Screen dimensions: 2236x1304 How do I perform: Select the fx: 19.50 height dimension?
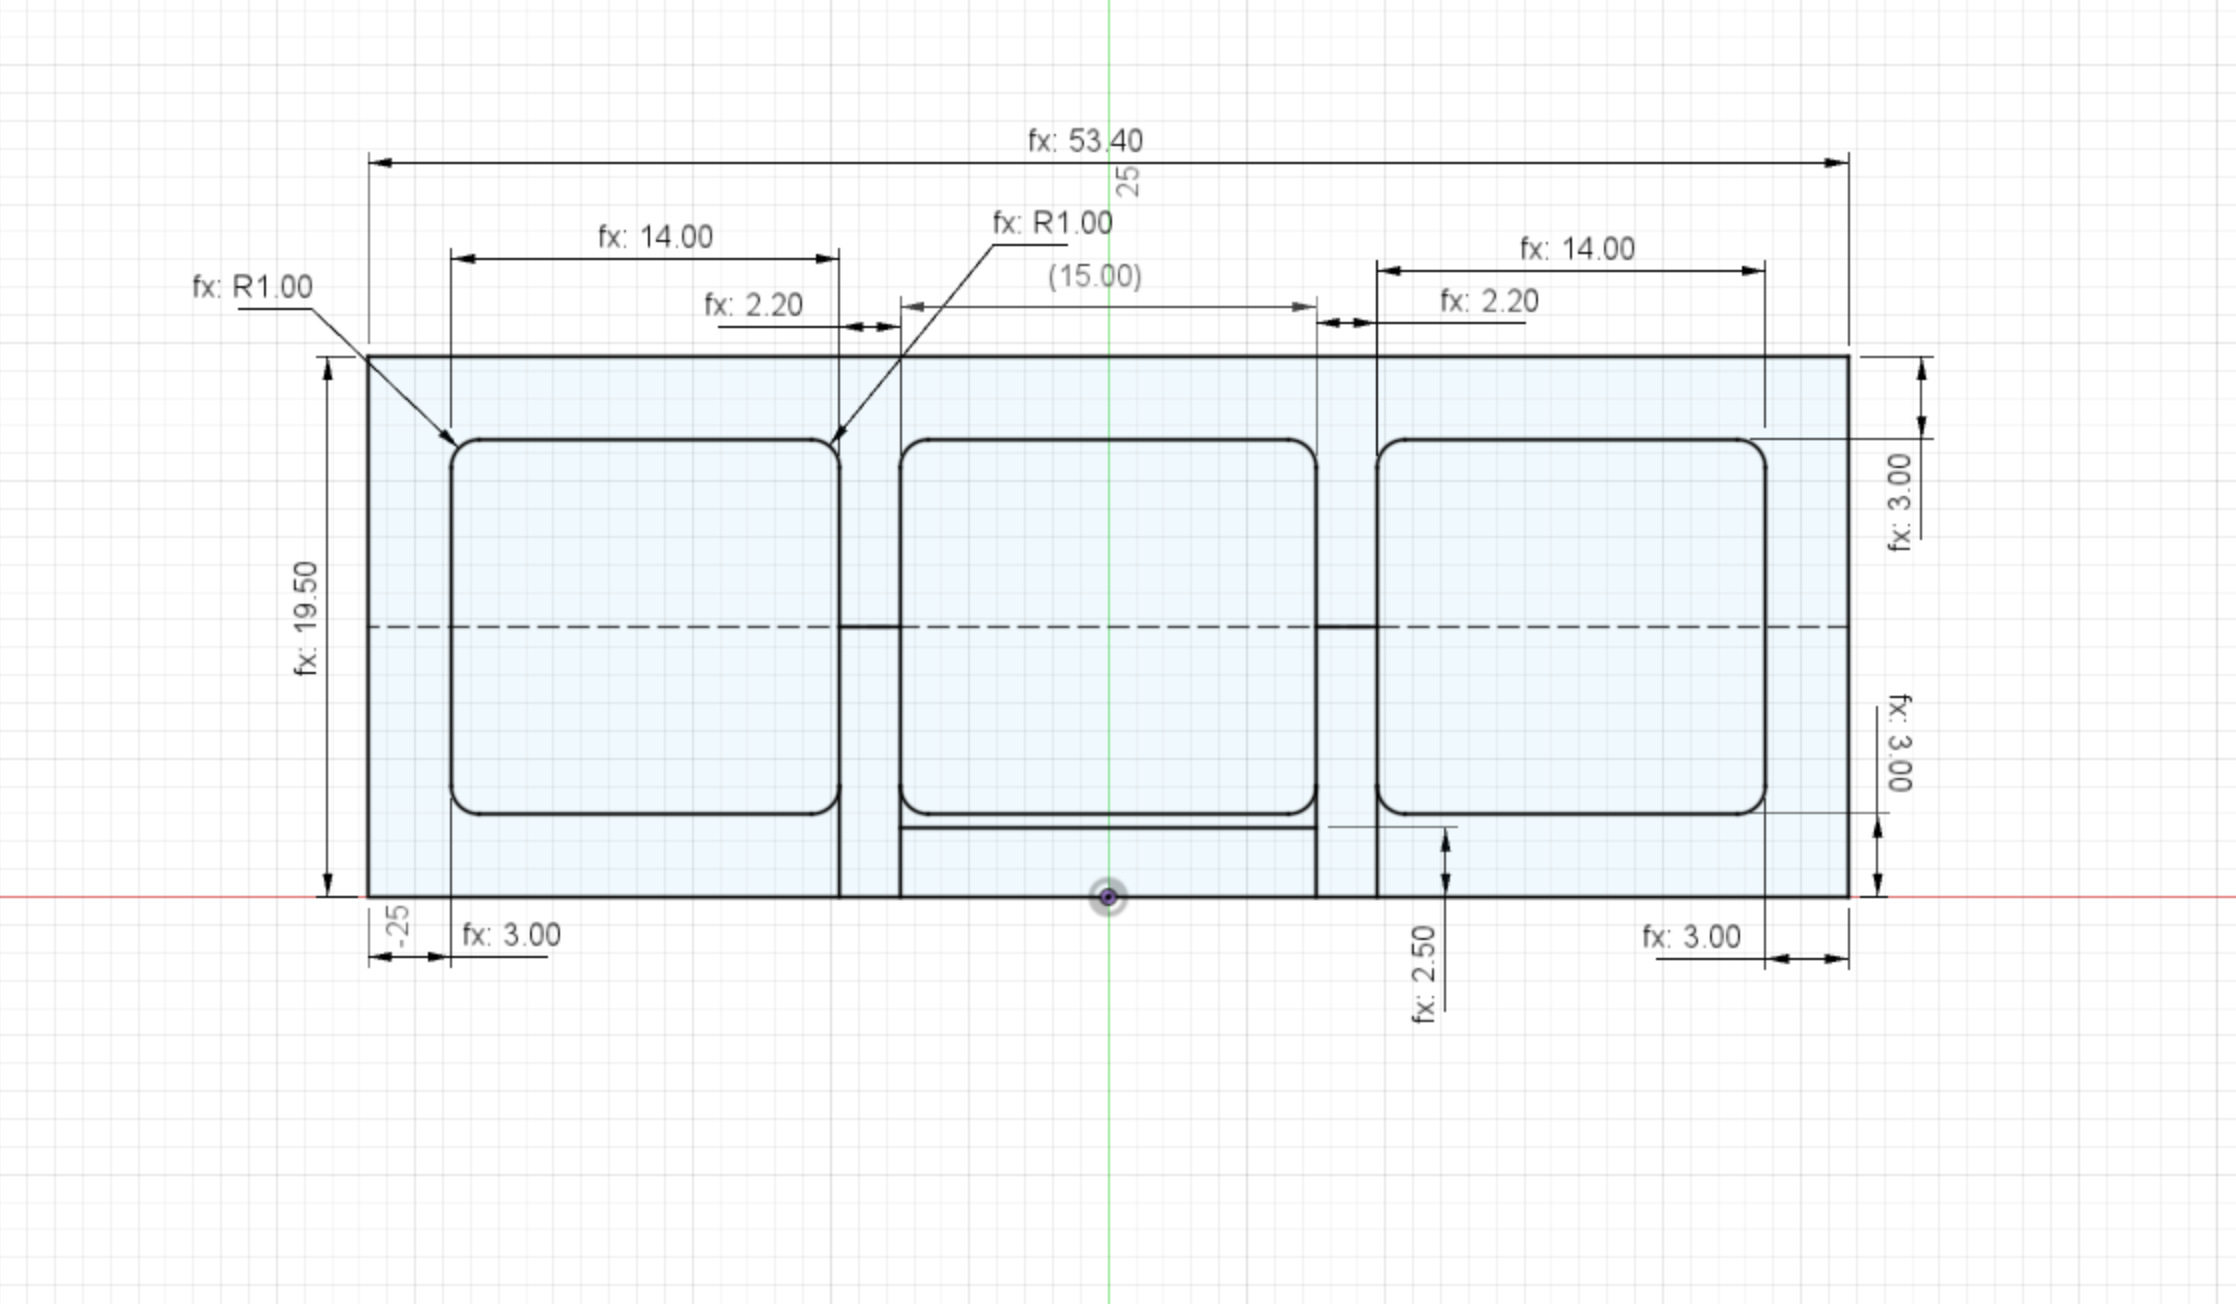click(306, 618)
